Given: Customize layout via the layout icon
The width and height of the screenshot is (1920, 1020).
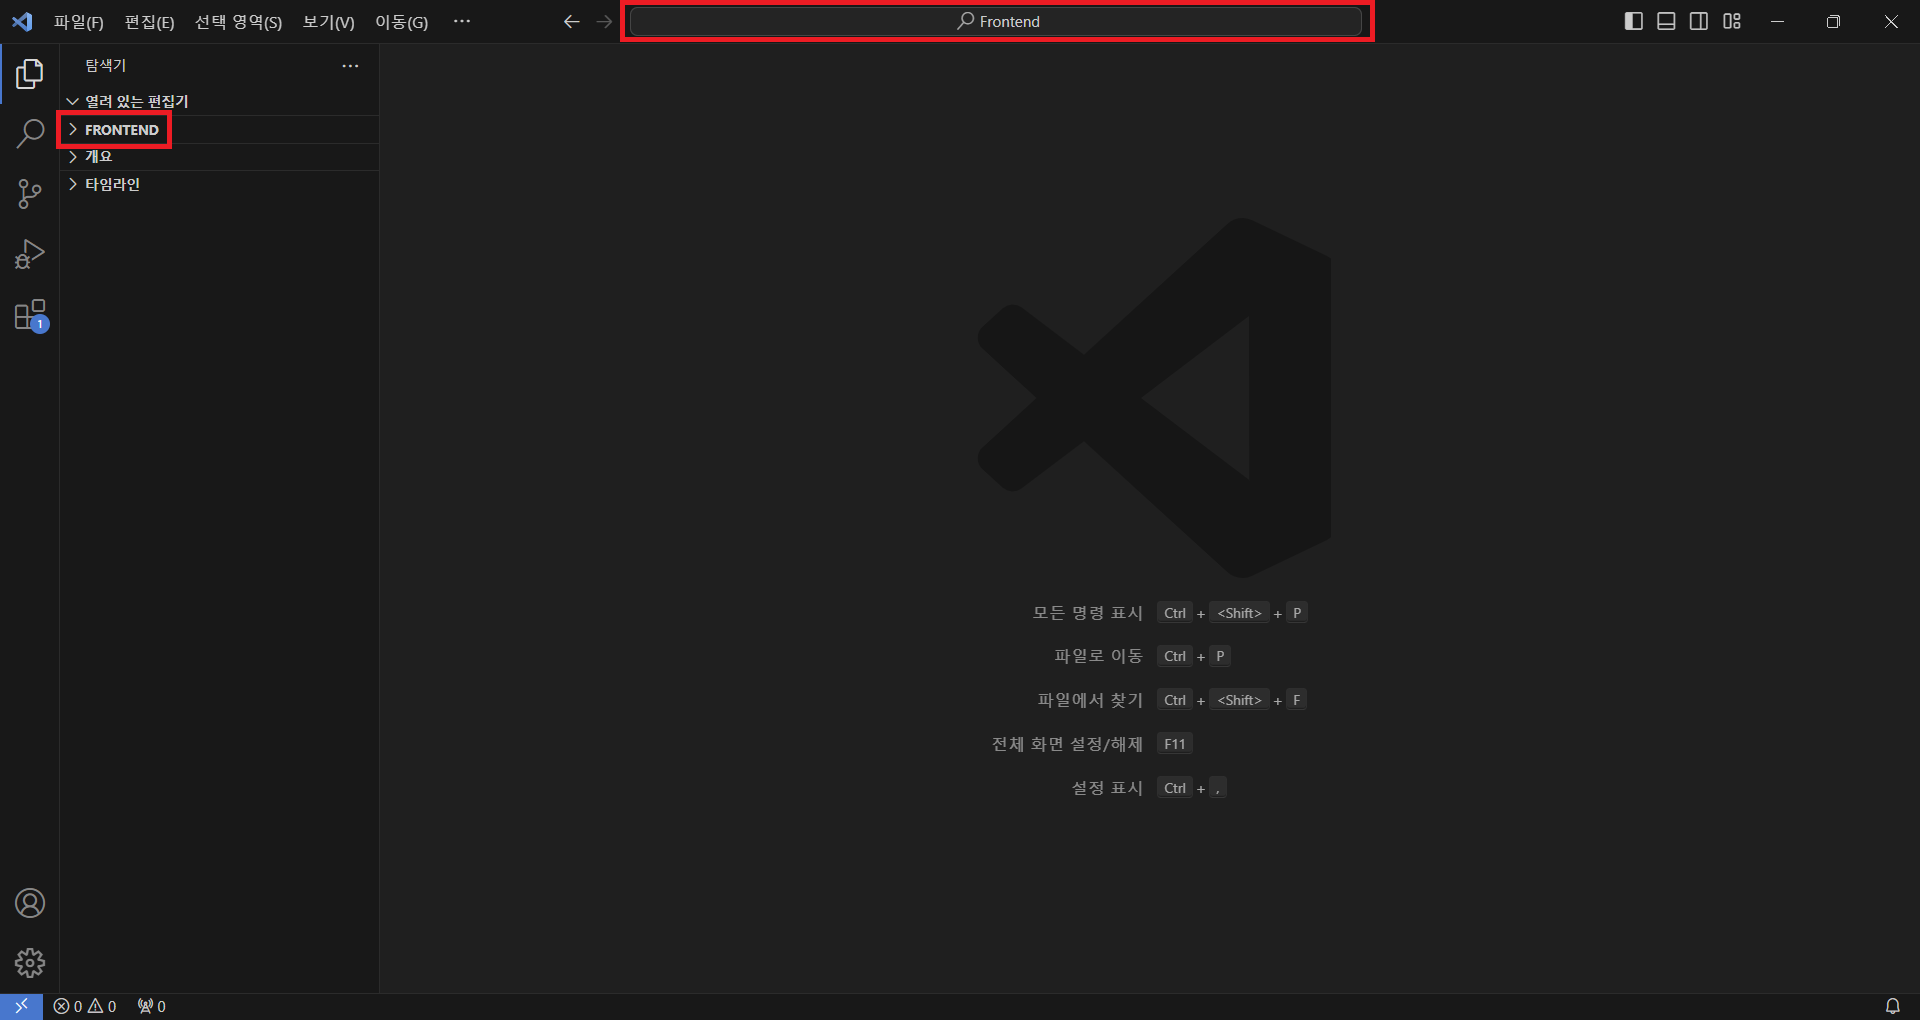Looking at the screenshot, I should coord(1732,21).
